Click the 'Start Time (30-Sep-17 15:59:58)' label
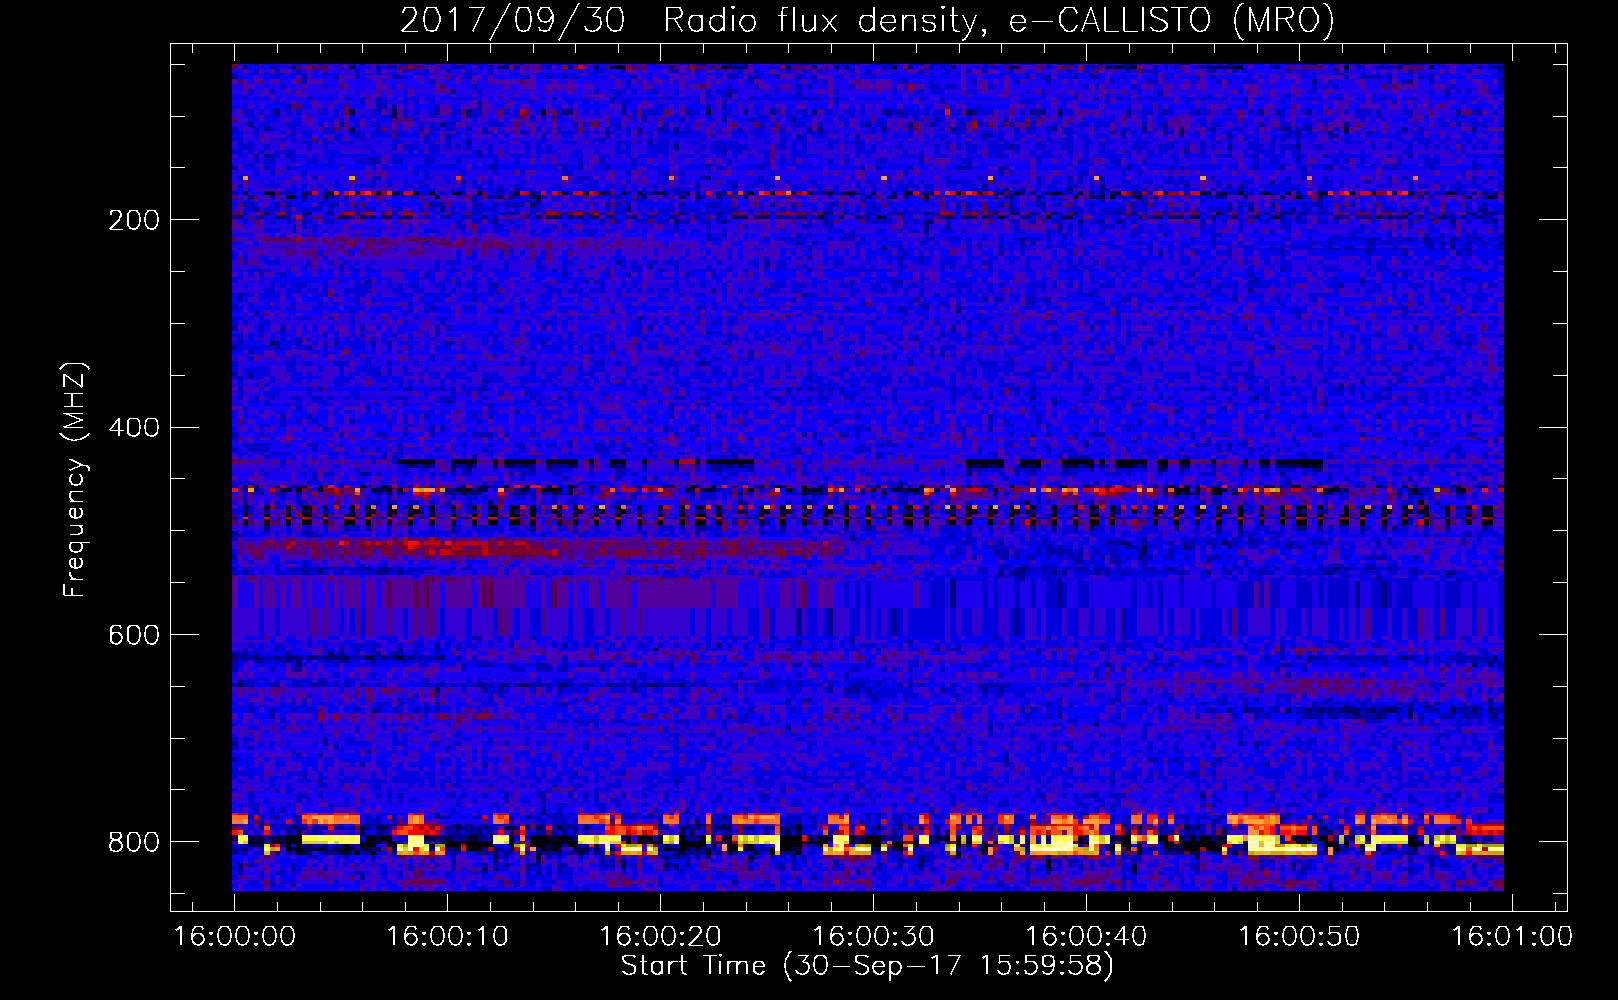1618x1000 pixels. point(867,966)
